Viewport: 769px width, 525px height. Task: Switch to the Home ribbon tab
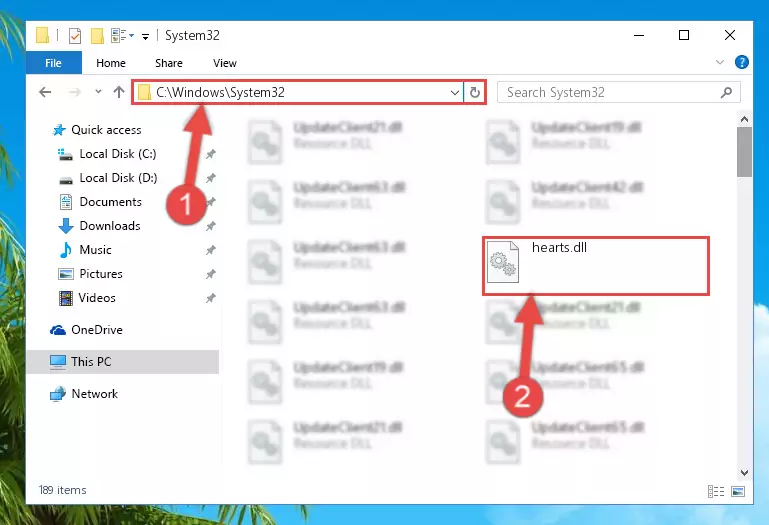coord(111,63)
